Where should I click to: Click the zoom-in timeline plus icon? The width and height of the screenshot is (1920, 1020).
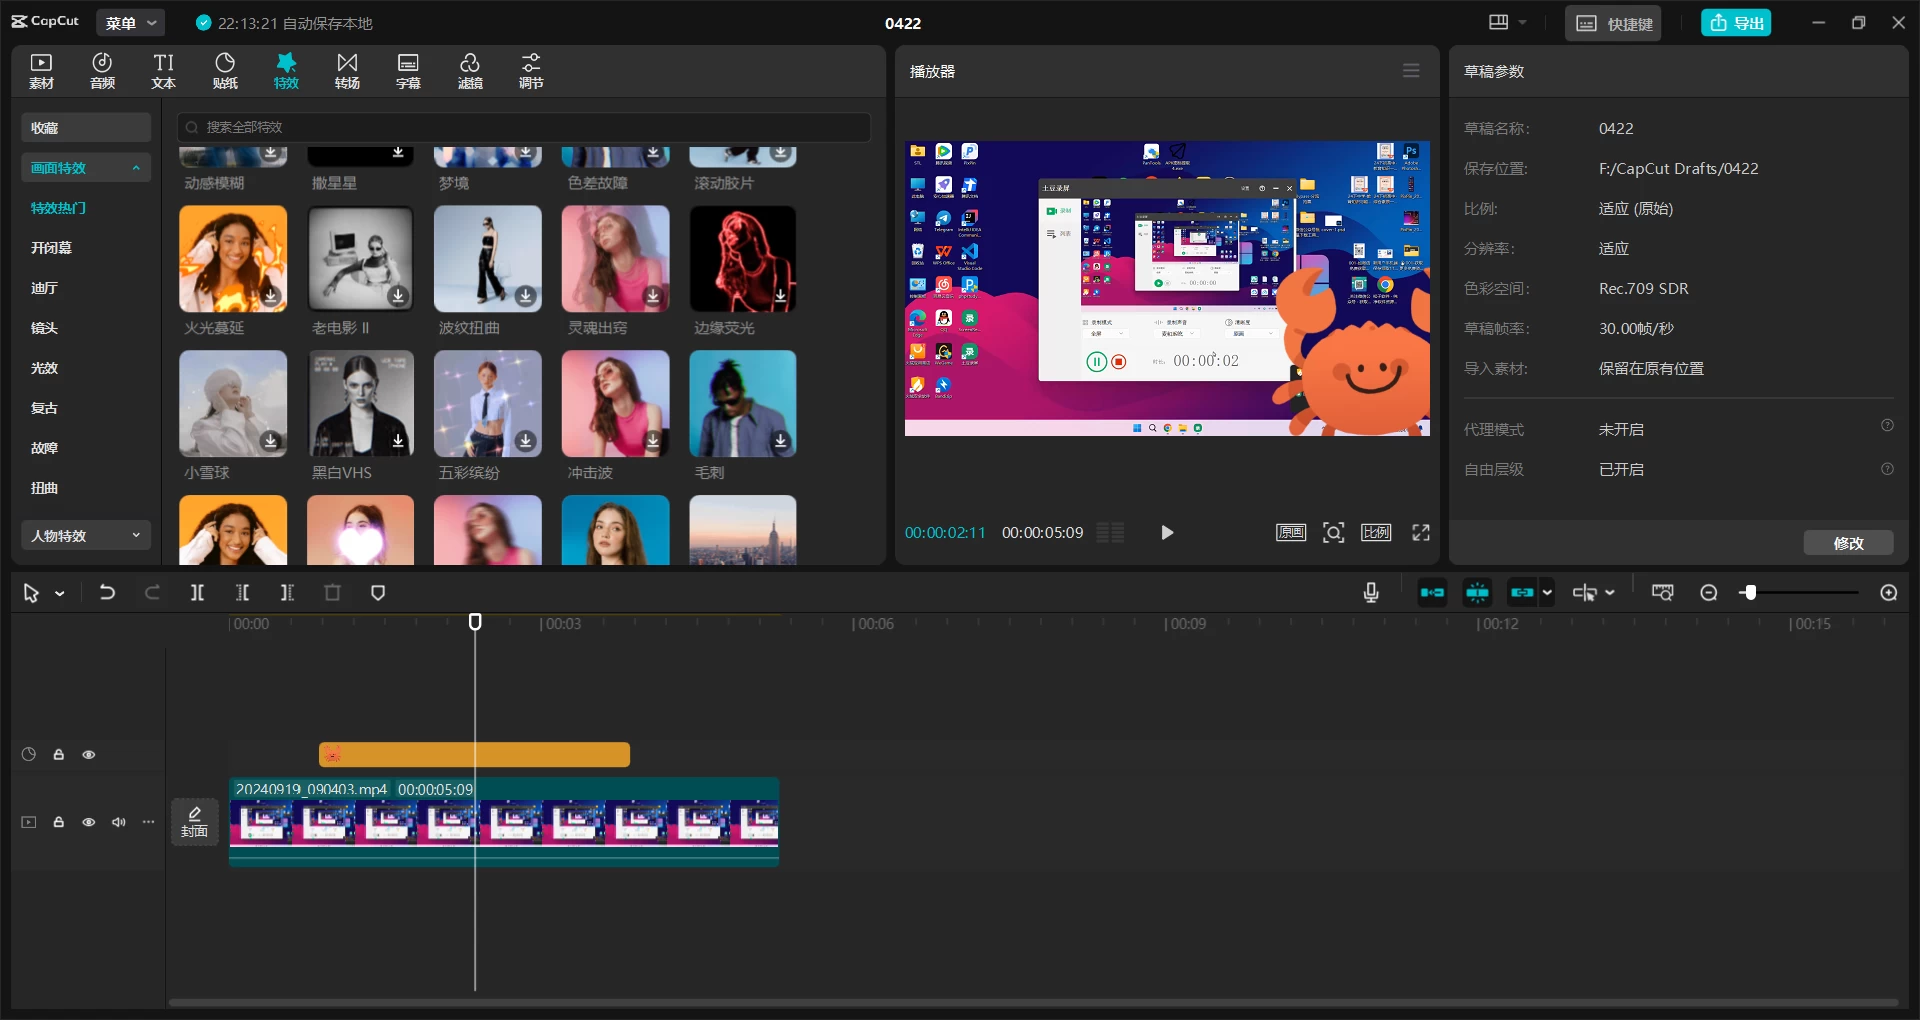point(1889,593)
